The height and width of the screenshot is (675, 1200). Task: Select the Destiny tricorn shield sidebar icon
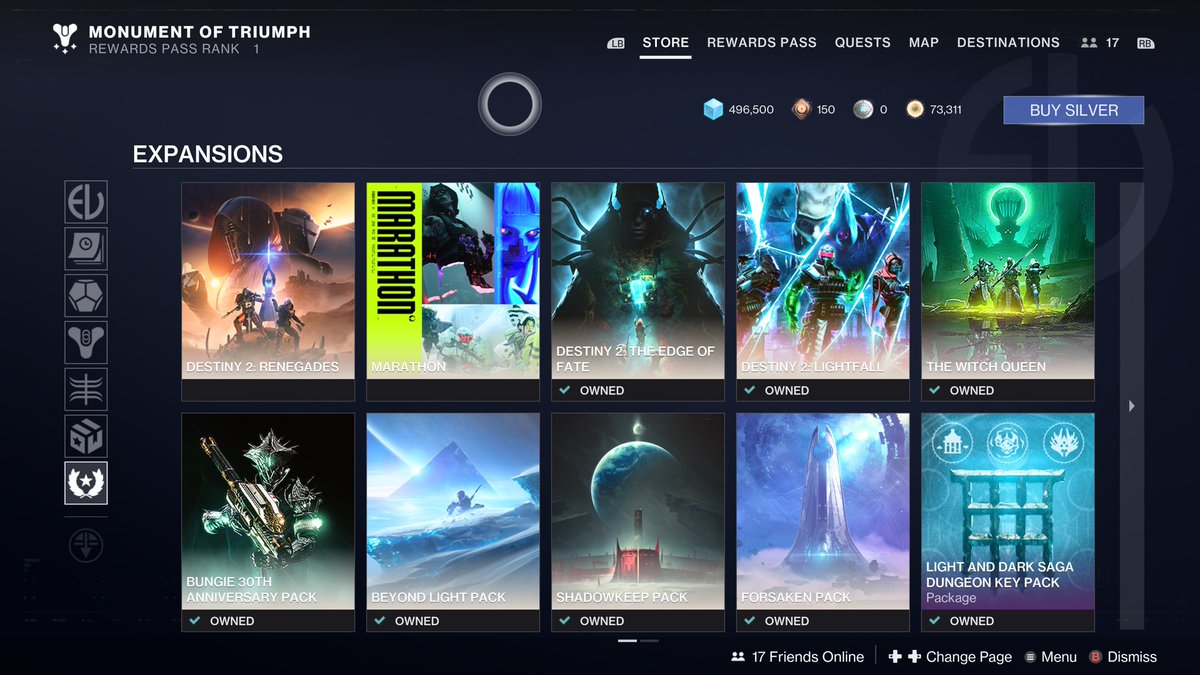pyautogui.click(x=86, y=342)
